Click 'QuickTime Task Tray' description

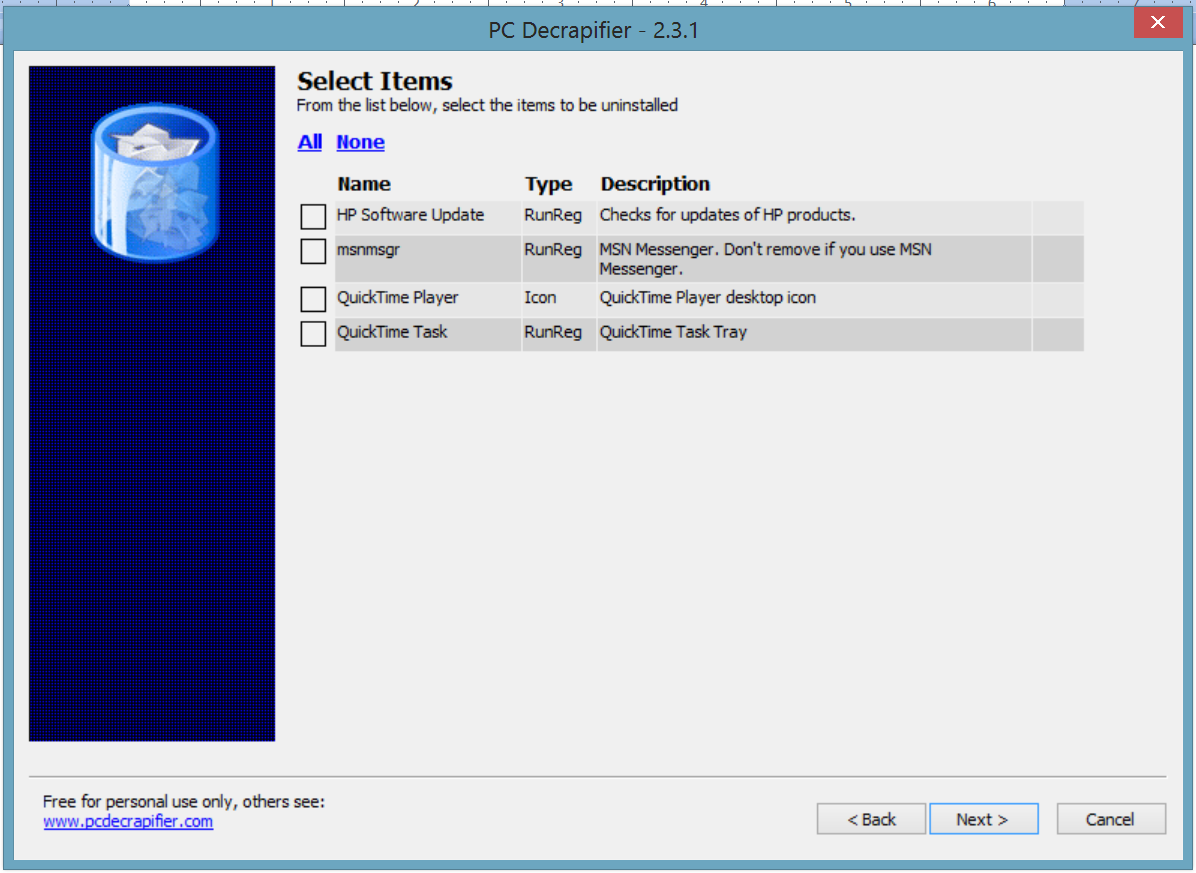(x=674, y=332)
